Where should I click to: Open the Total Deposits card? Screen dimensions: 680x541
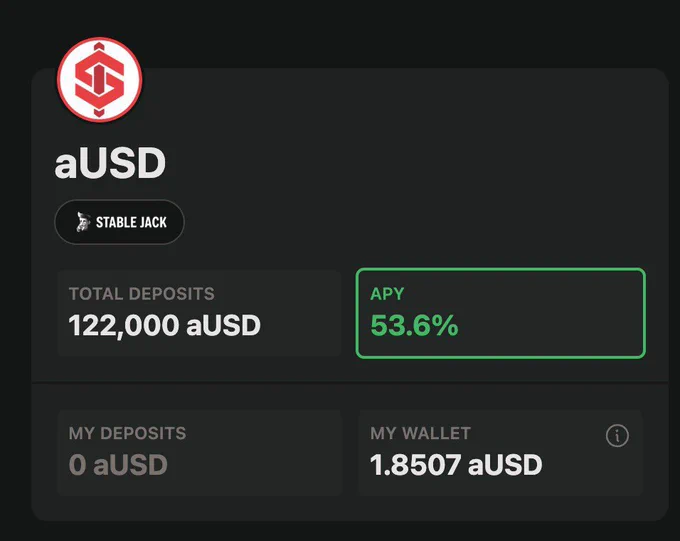point(199,313)
